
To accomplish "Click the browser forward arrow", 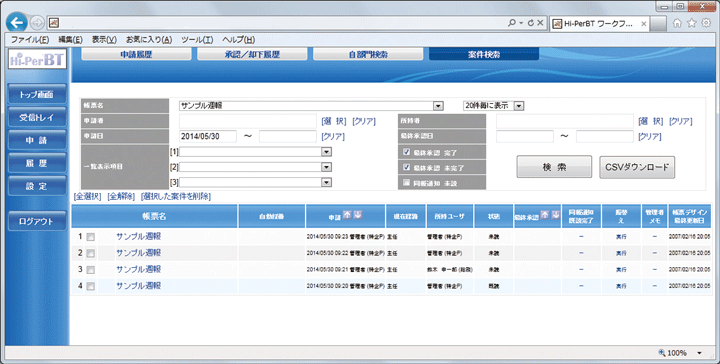I will [x=37, y=22].
